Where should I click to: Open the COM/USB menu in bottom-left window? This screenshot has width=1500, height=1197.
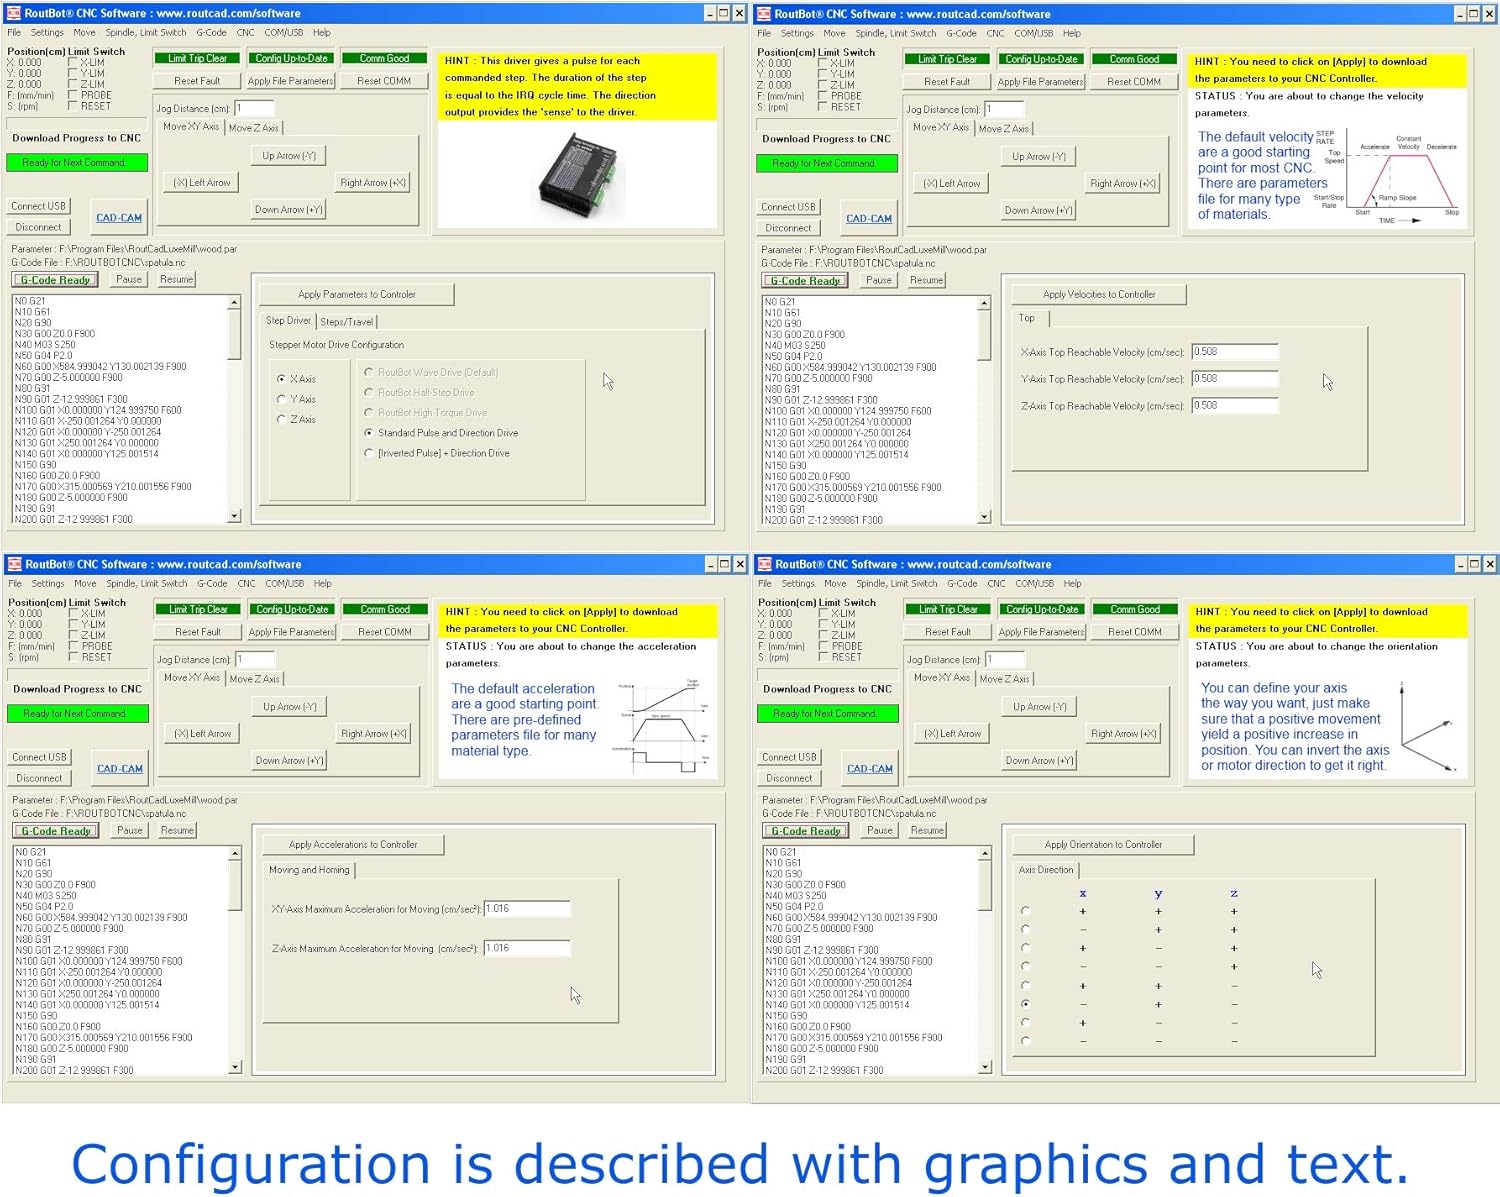click(x=285, y=583)
